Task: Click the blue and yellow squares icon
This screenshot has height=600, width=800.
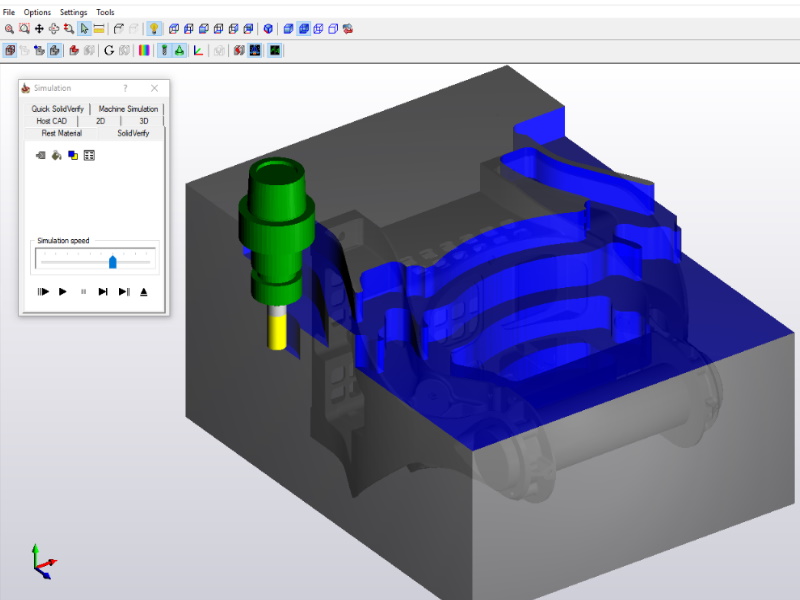Action: coord(73,155)
